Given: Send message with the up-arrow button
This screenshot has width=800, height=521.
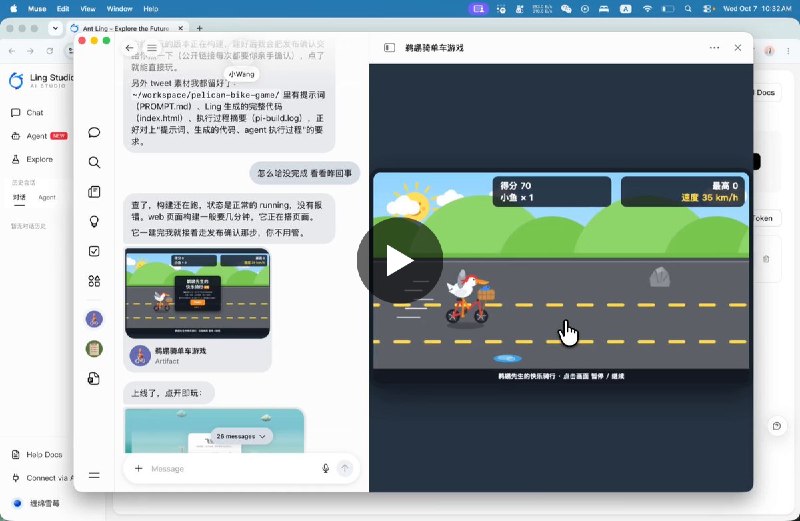Looking at the screenshot, I should 345,468.
